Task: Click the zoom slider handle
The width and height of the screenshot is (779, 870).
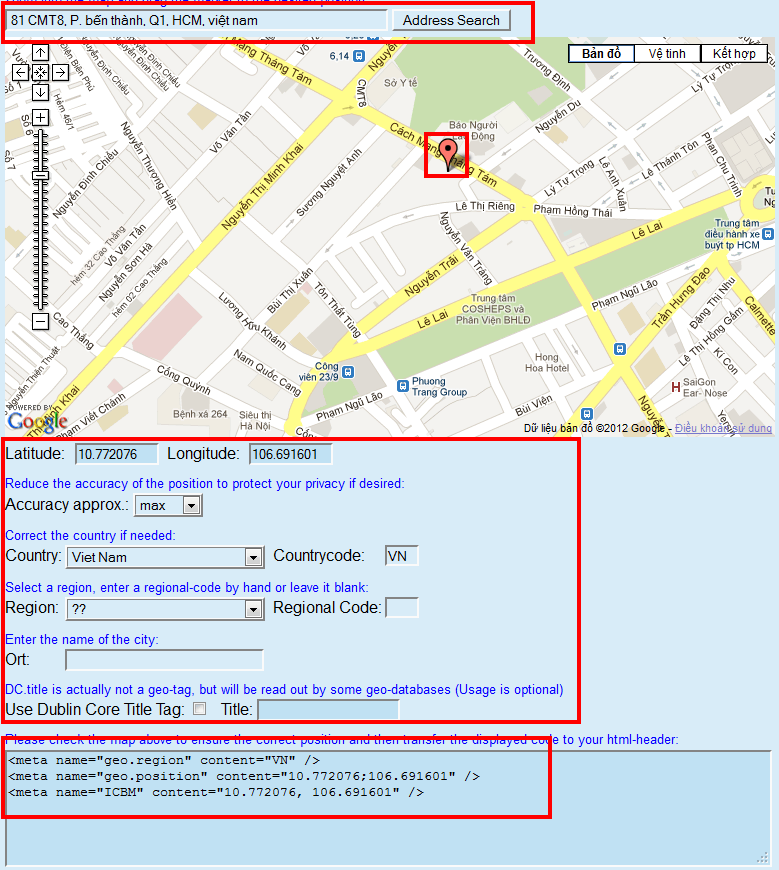Action: click(x=40, y=175)
